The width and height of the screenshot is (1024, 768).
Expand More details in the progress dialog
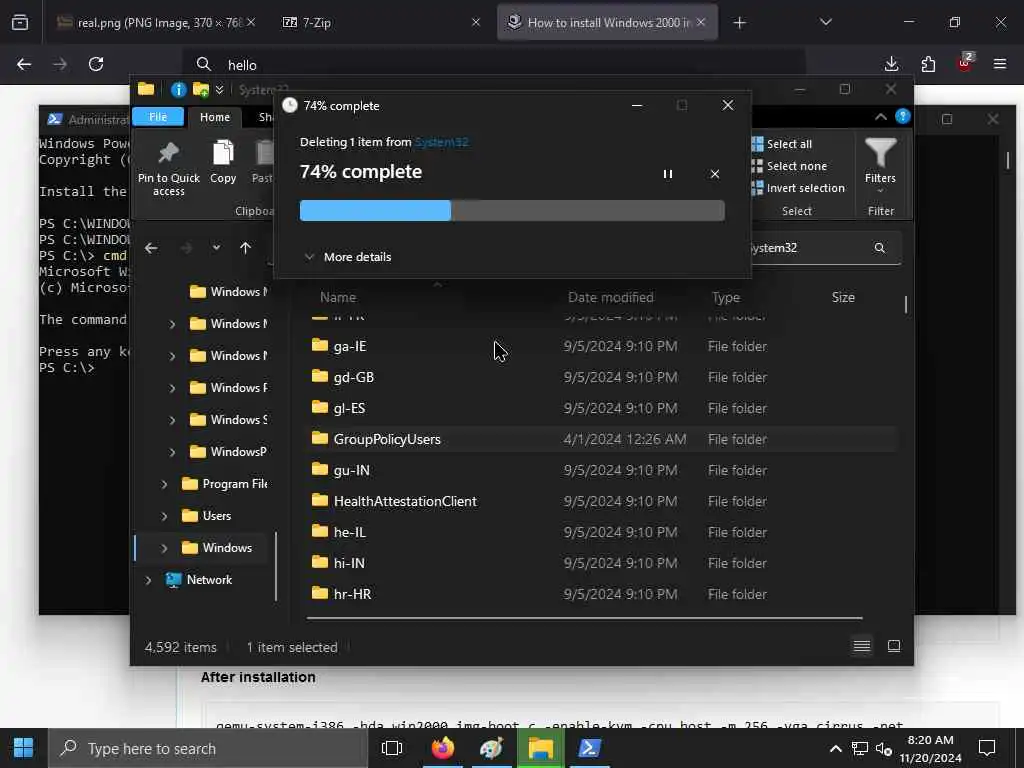348,257
